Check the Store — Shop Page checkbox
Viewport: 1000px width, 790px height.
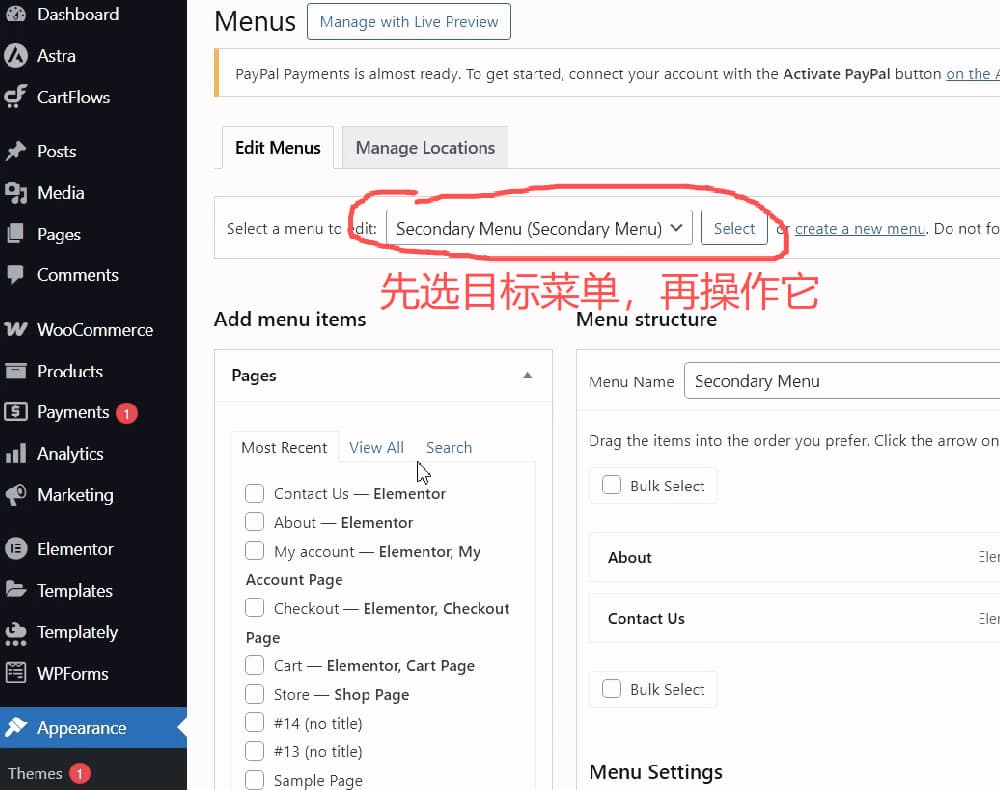pyautogui.click(x=254, y=694)
